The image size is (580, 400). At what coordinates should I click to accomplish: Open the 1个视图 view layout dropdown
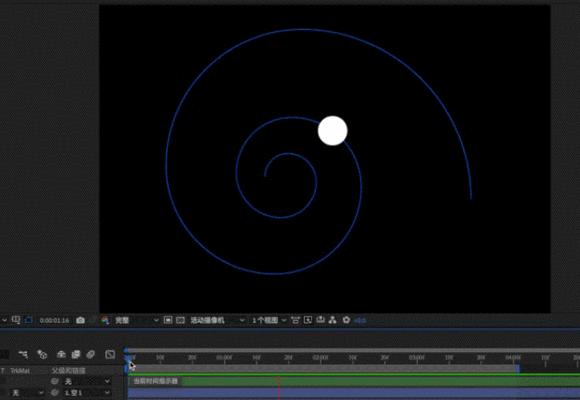click(x=269, y=320)
